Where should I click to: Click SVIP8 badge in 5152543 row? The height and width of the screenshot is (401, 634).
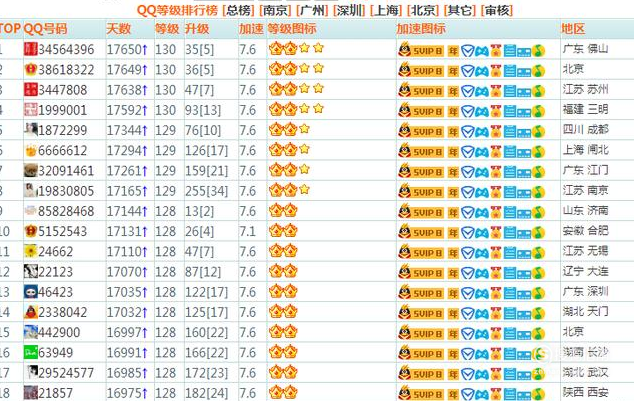click(421, 232)
